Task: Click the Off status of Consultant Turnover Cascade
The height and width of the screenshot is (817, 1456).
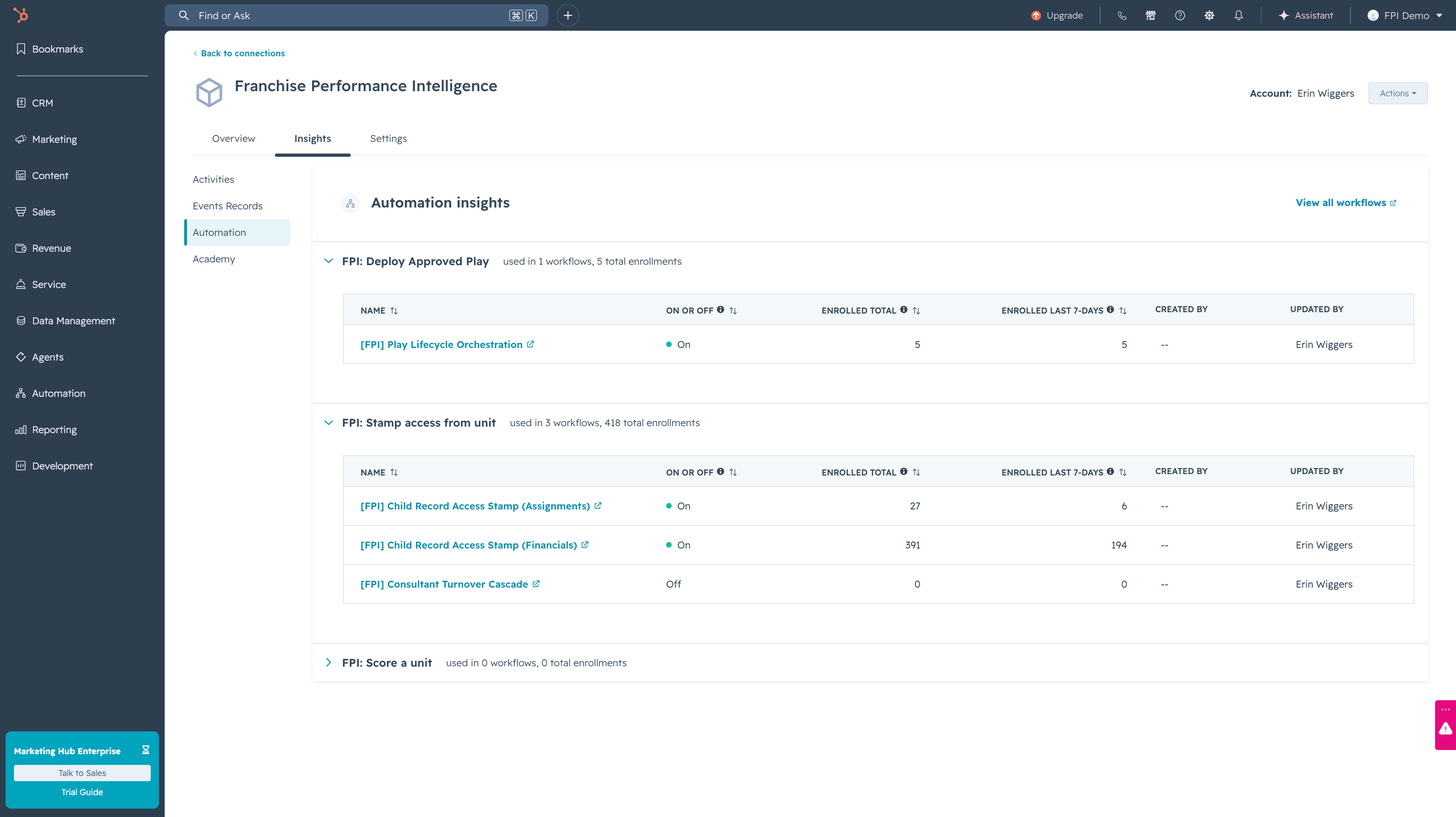Action: [674, 584]
